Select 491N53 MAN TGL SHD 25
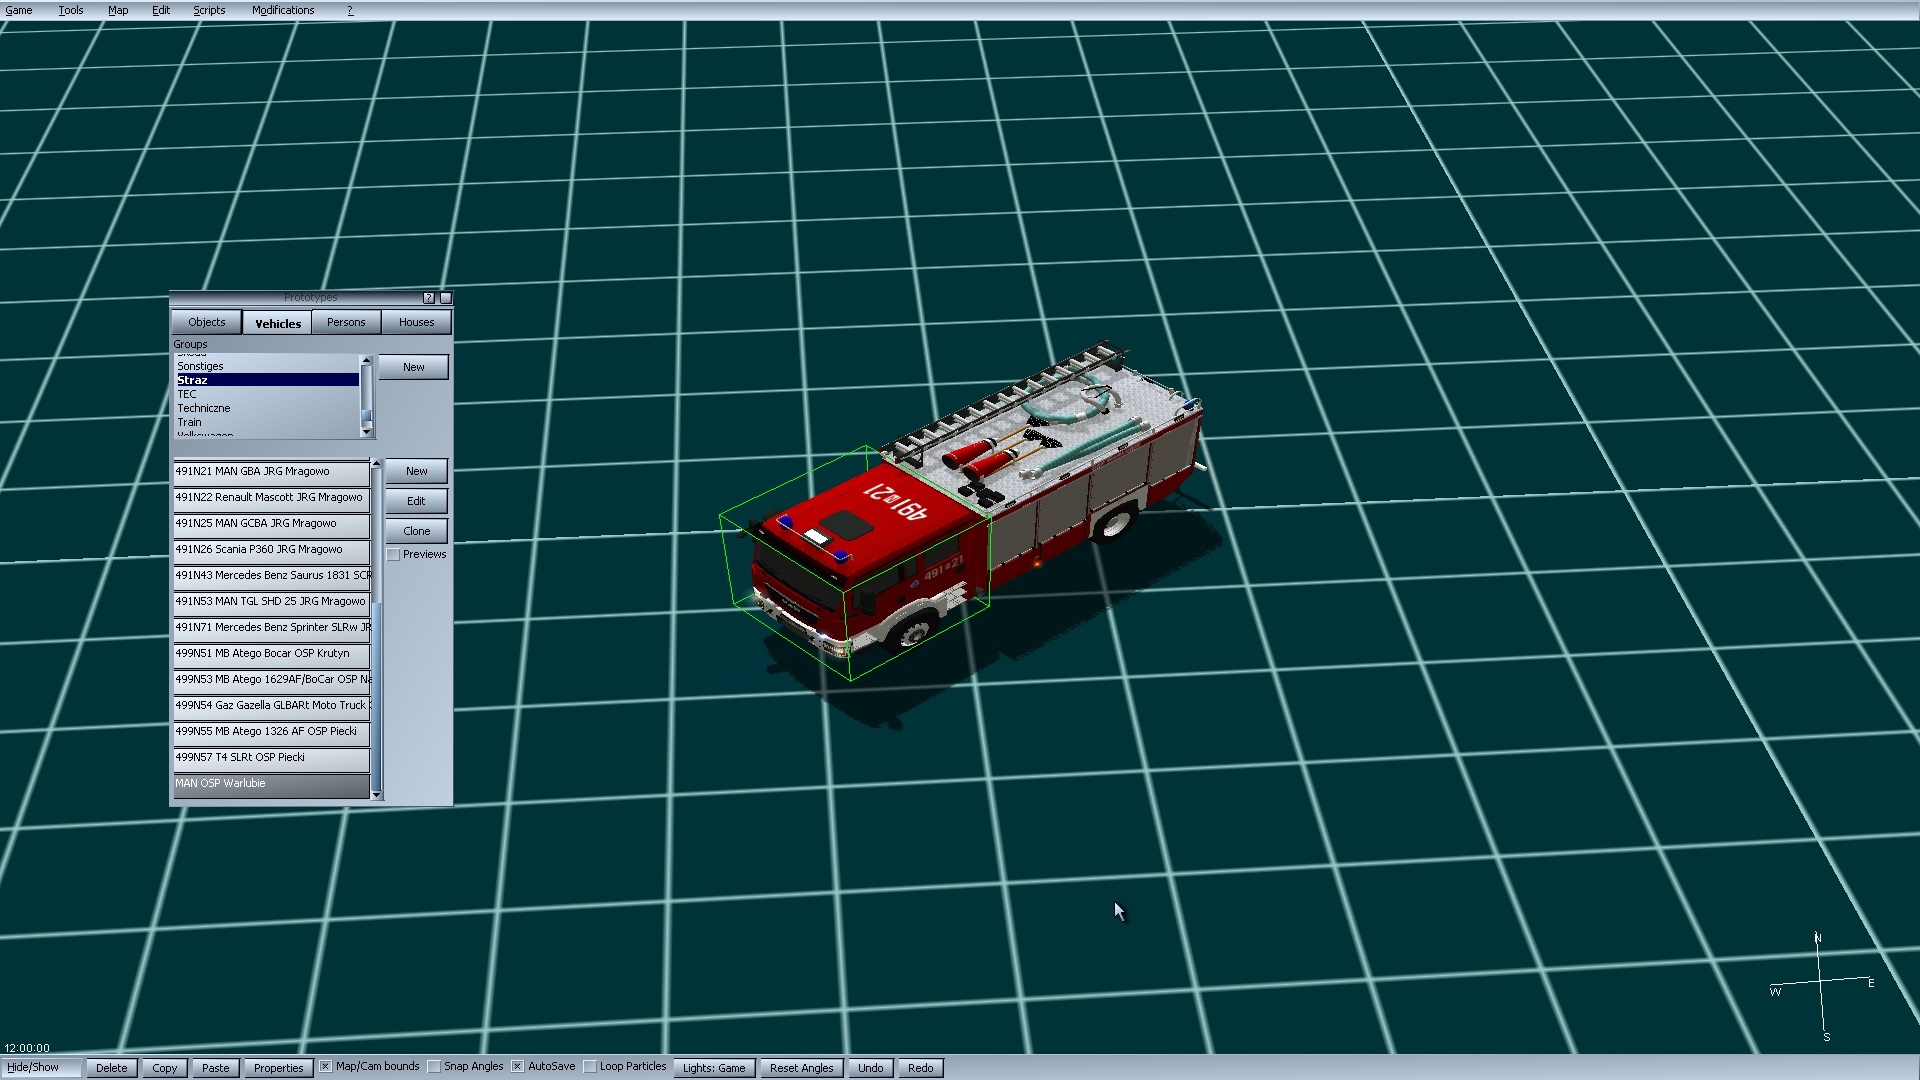 pyautogui.click(x=271, y=602)
